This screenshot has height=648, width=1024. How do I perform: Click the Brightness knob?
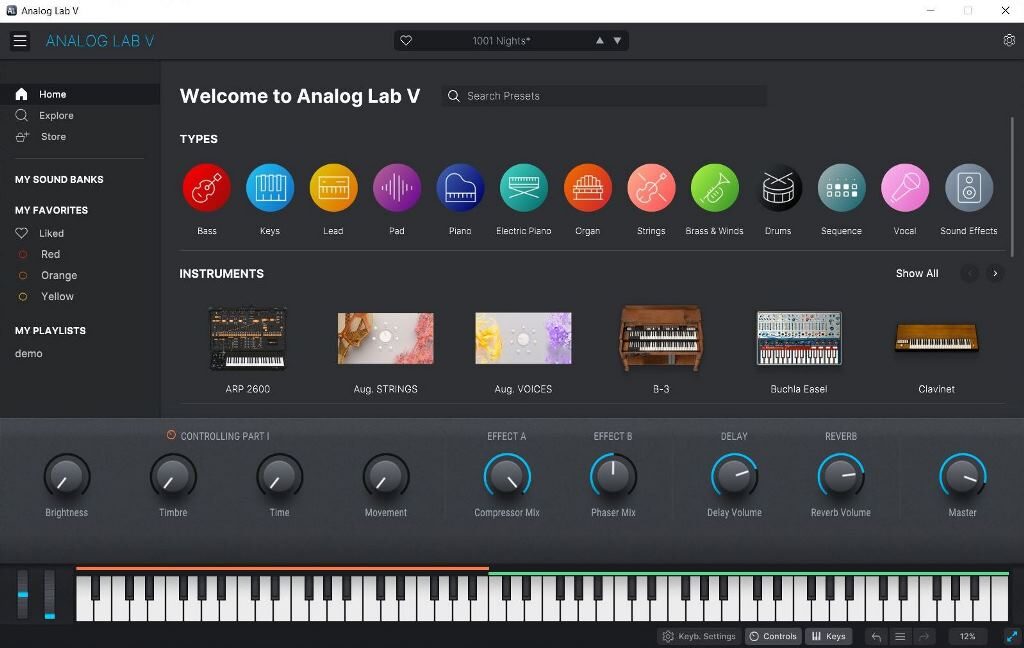click(67, 477)
